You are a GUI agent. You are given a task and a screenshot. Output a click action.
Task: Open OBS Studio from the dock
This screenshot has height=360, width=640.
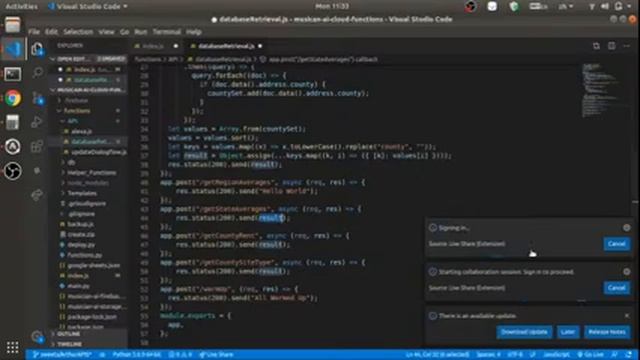coord(12,171)
